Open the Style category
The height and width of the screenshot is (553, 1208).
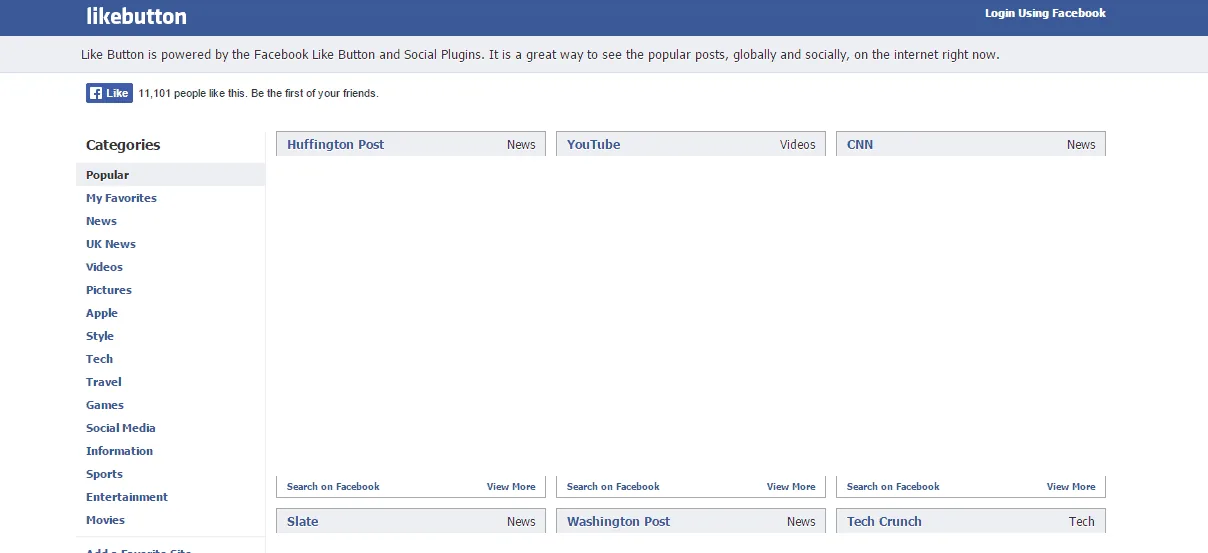[100, 336]
